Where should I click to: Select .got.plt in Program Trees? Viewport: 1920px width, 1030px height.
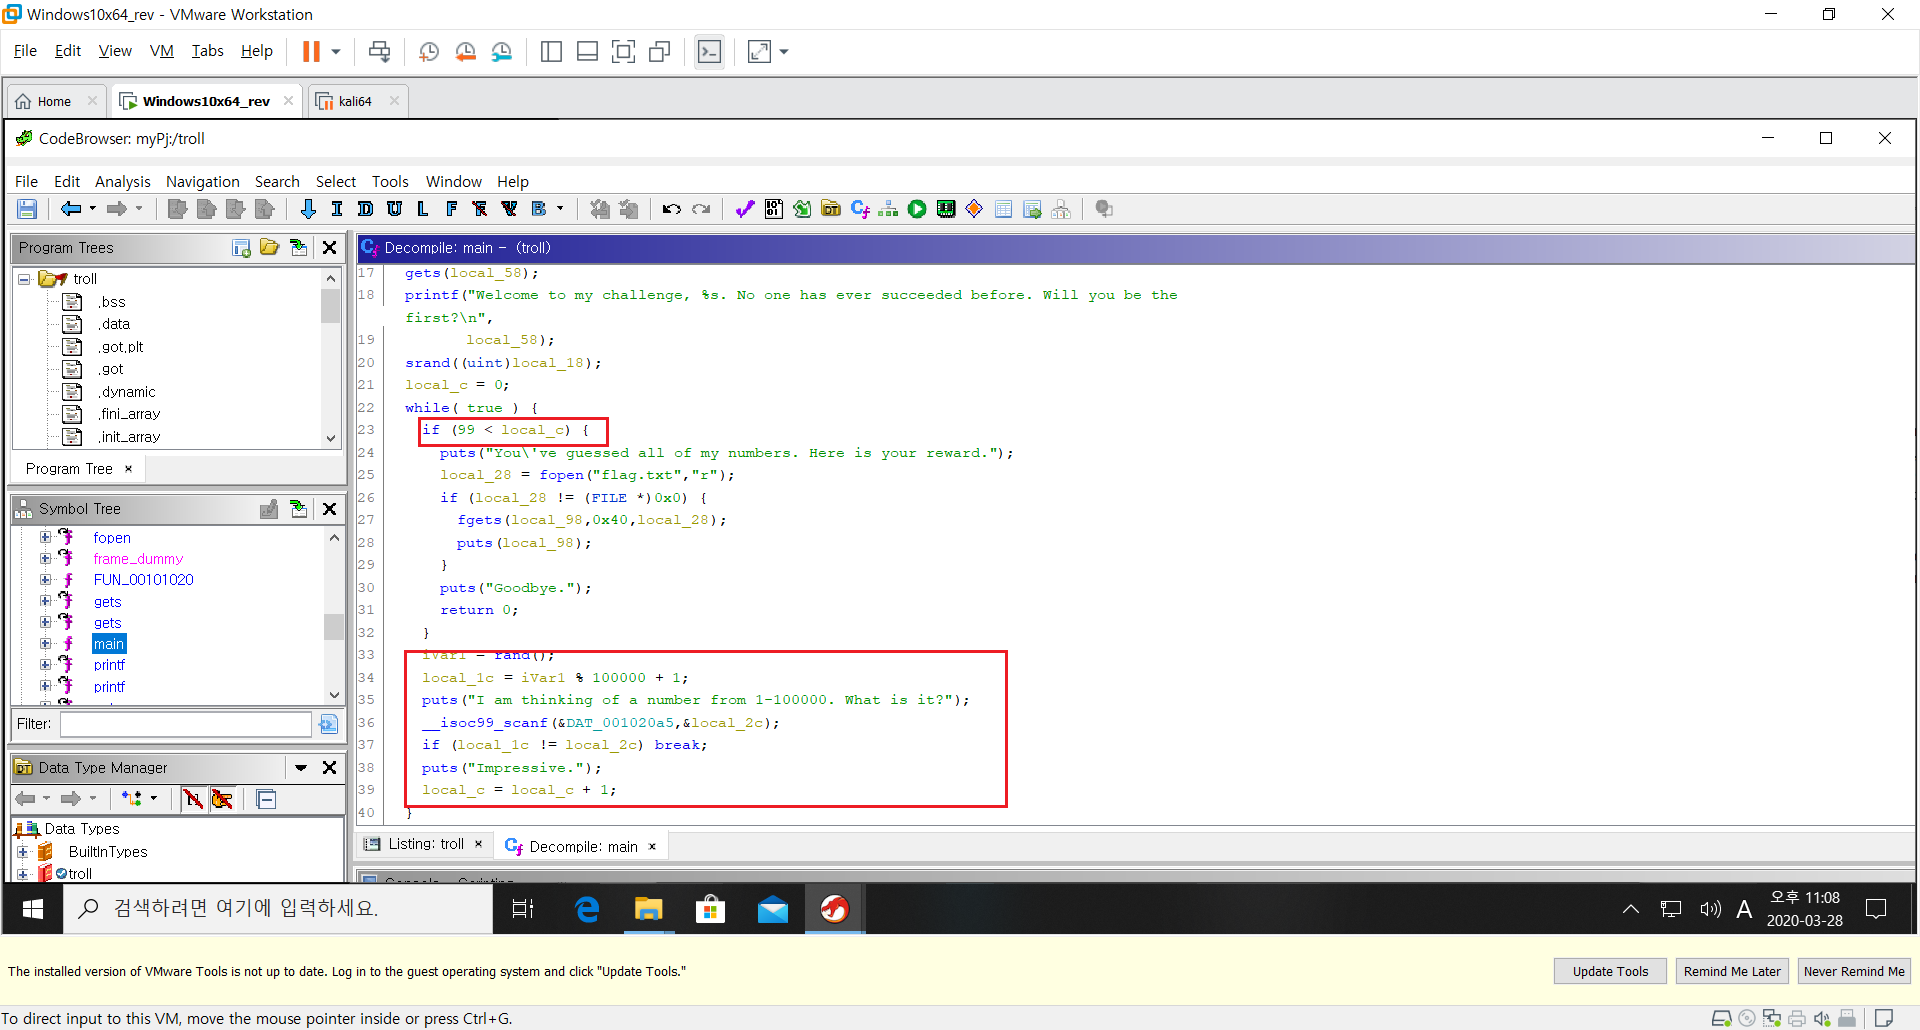click(x=121, y=347)
